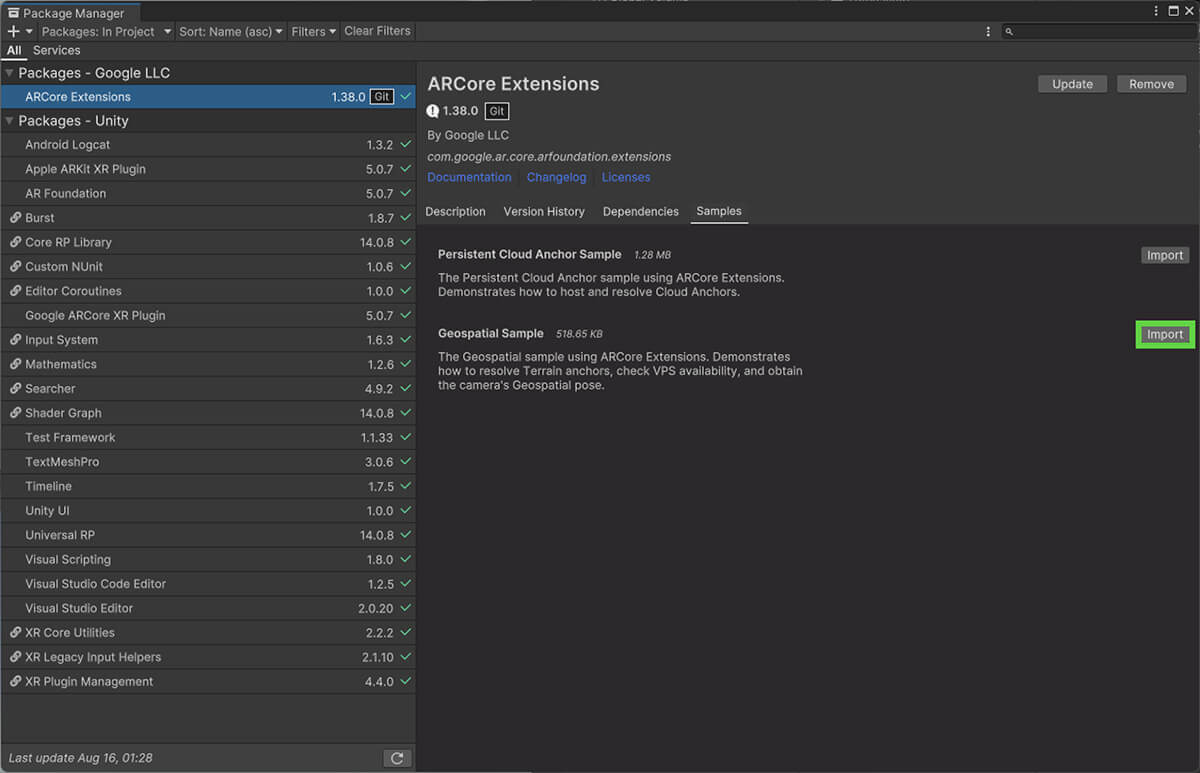The height and width of the screenshot is (773, 1200).
Task: Select the Samples tab
Action: (x=719, y=212)
